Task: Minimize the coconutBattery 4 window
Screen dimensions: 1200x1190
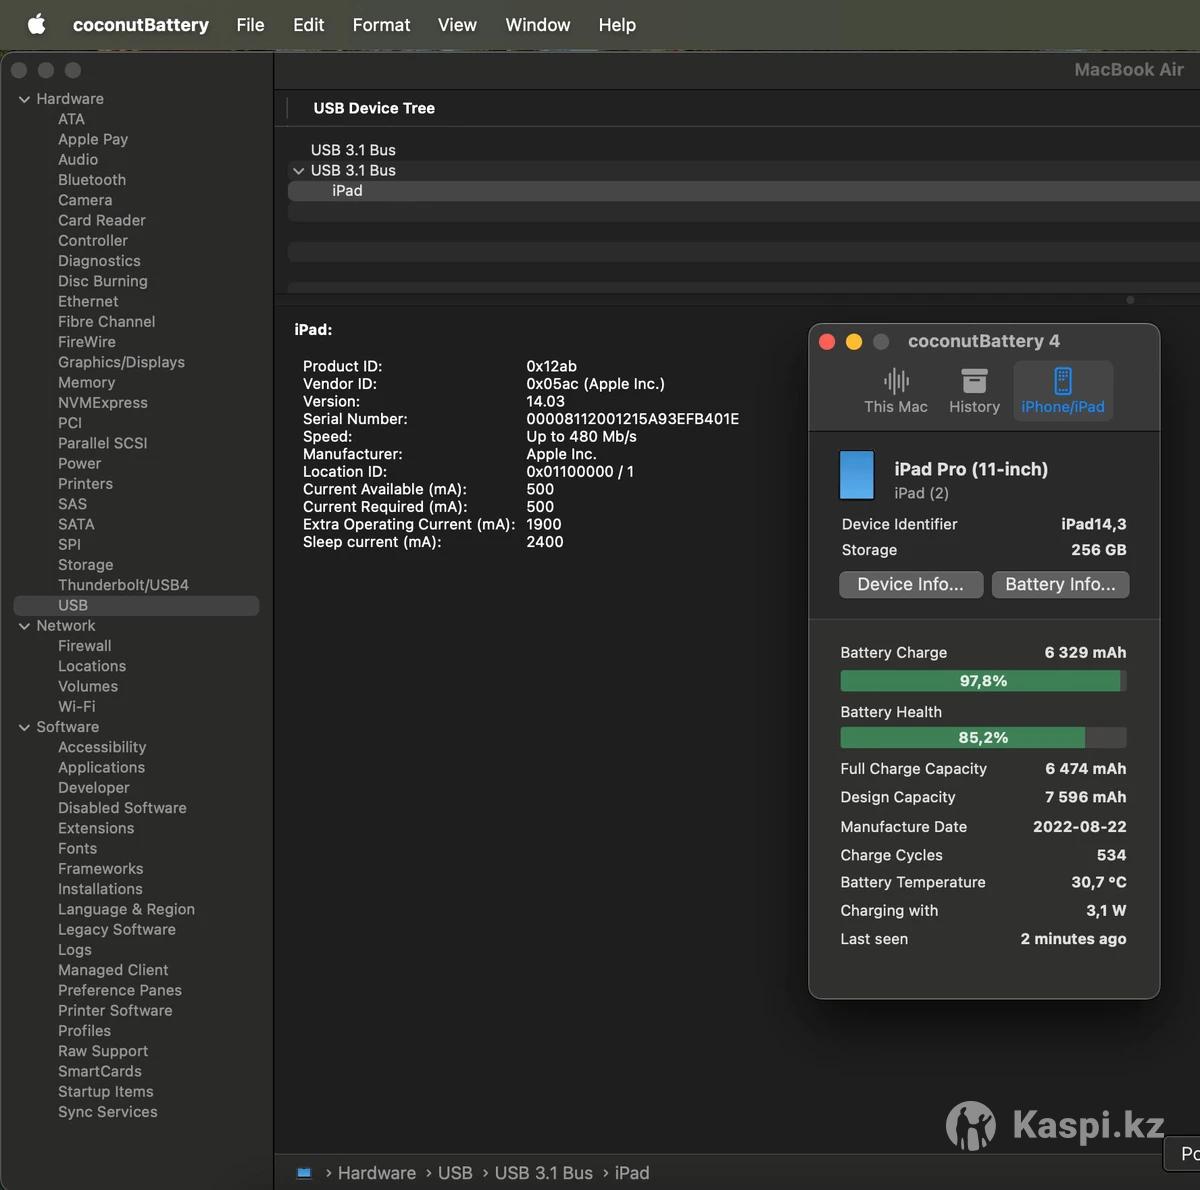Action: click(x=854, y=342)
